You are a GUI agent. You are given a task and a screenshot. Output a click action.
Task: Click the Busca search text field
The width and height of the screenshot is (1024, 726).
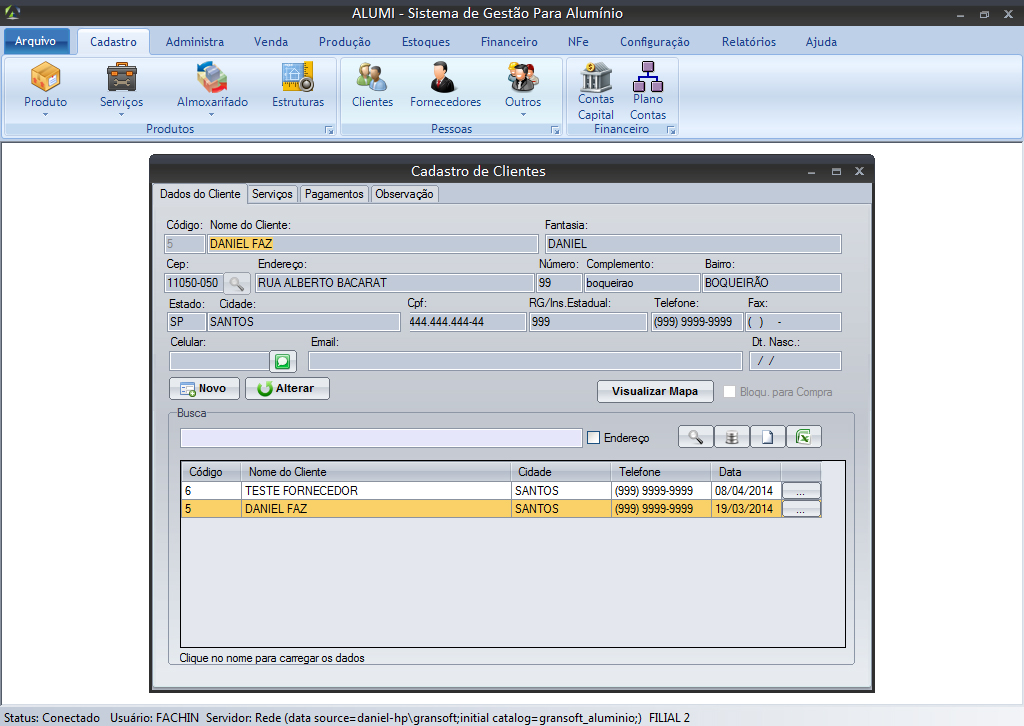coord(381,437)
